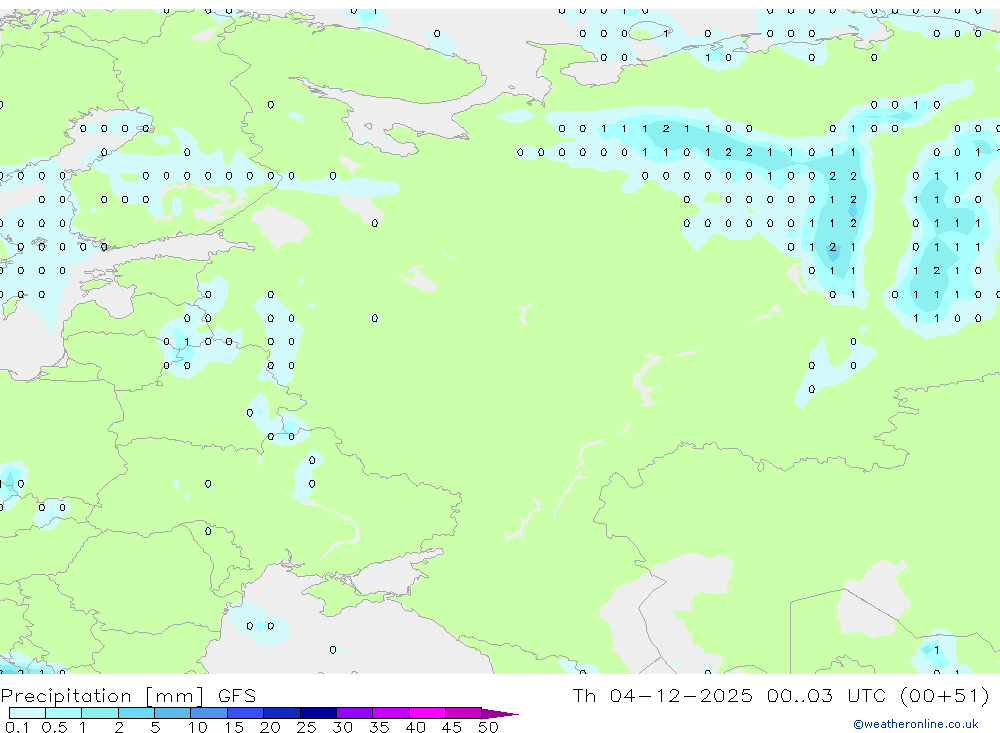Choose the 20–25 mm dark blue swatch
This screenshot has height=733, width=1000.
[x=282, y=713]
